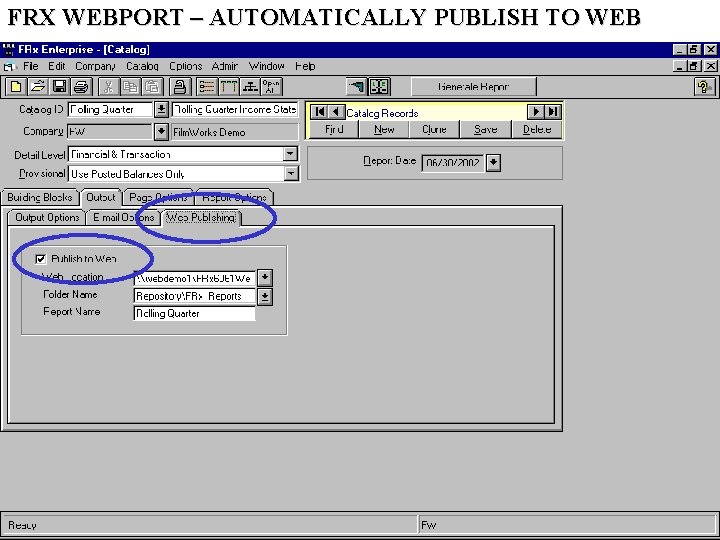Open the Window menu
Viewport: 720px width, 540px height.
(266, 66)
